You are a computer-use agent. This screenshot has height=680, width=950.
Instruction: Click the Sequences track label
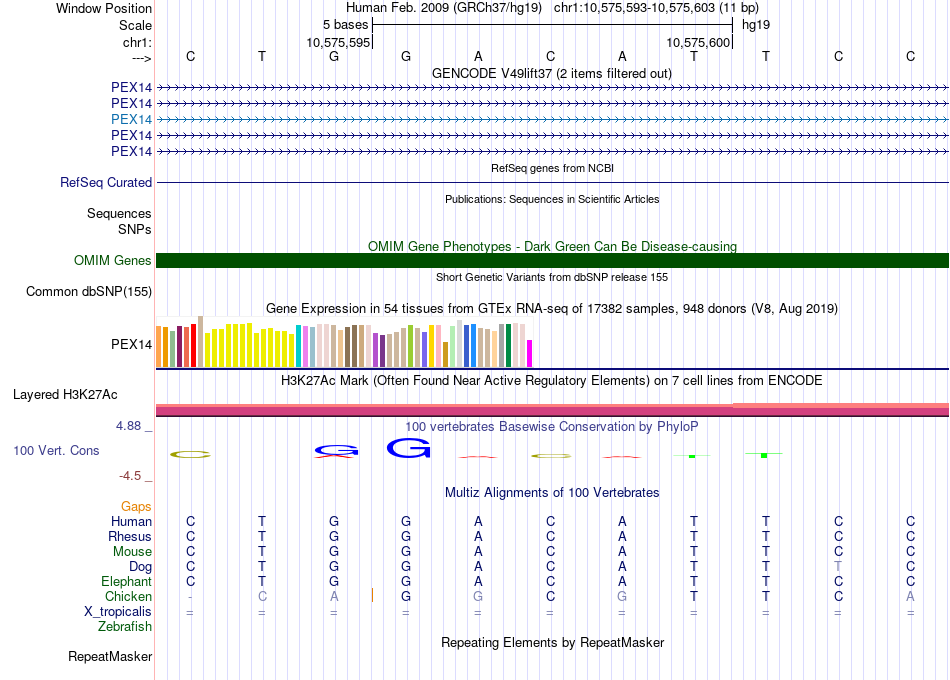coord(119,213)
